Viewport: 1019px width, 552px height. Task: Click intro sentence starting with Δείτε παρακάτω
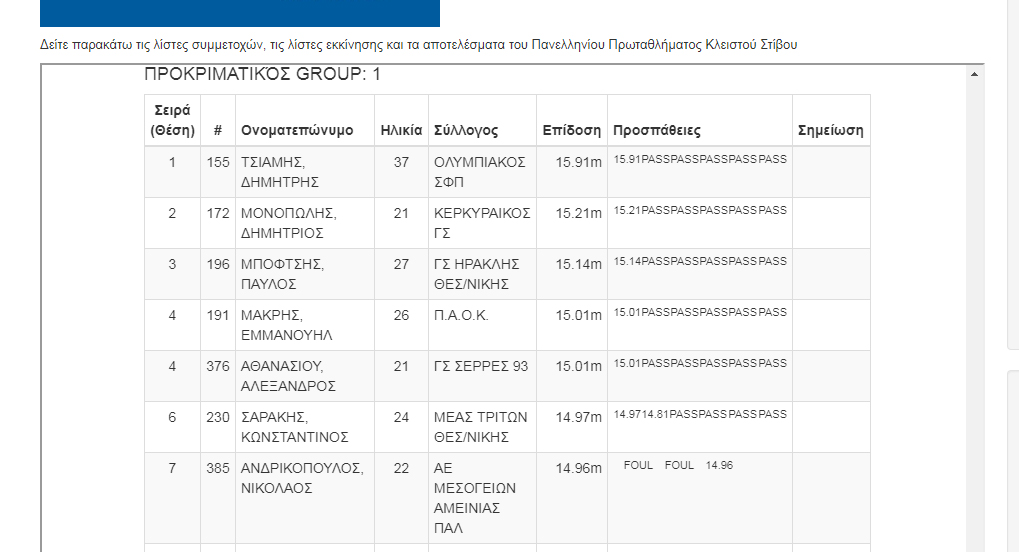point(419,45)
